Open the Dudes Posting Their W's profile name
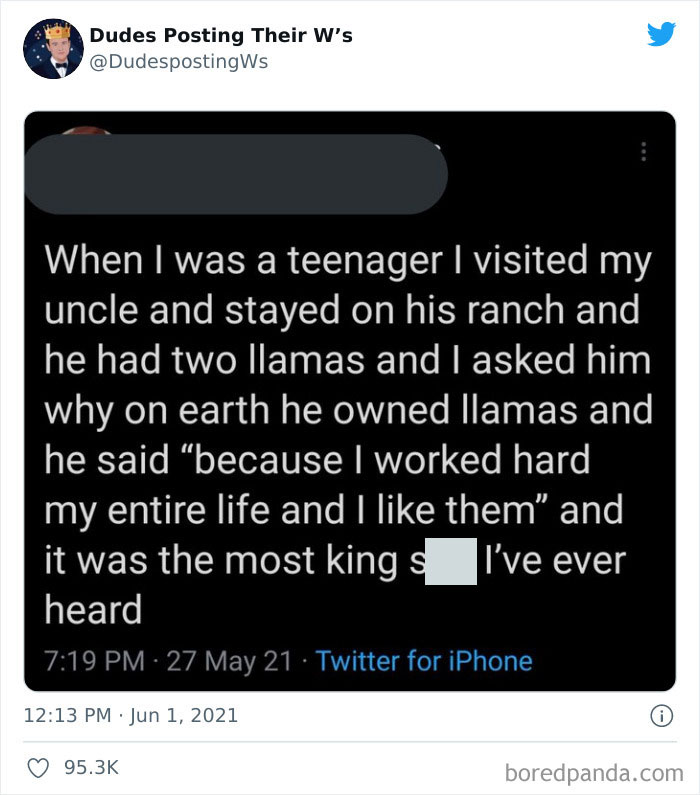Viewport: 700px width, 795px height. (x=221, y=35)
